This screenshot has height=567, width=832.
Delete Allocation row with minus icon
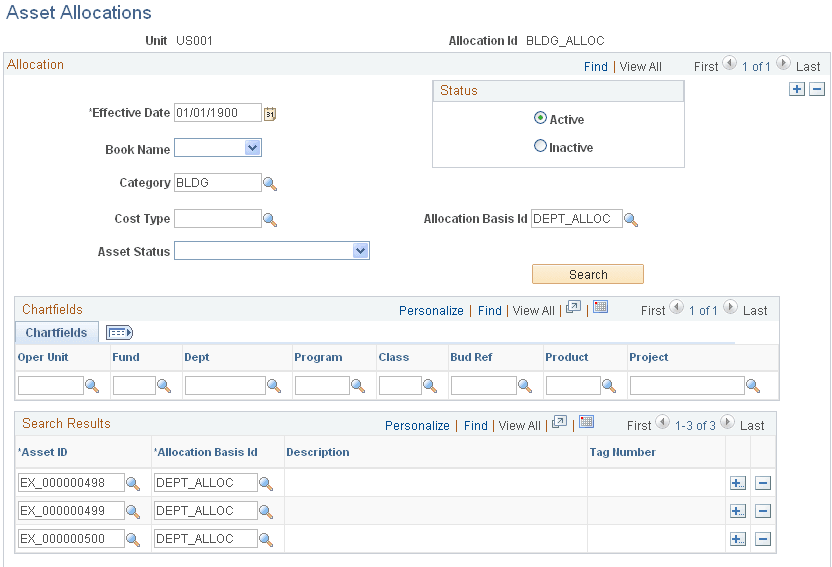click(817, 89)
